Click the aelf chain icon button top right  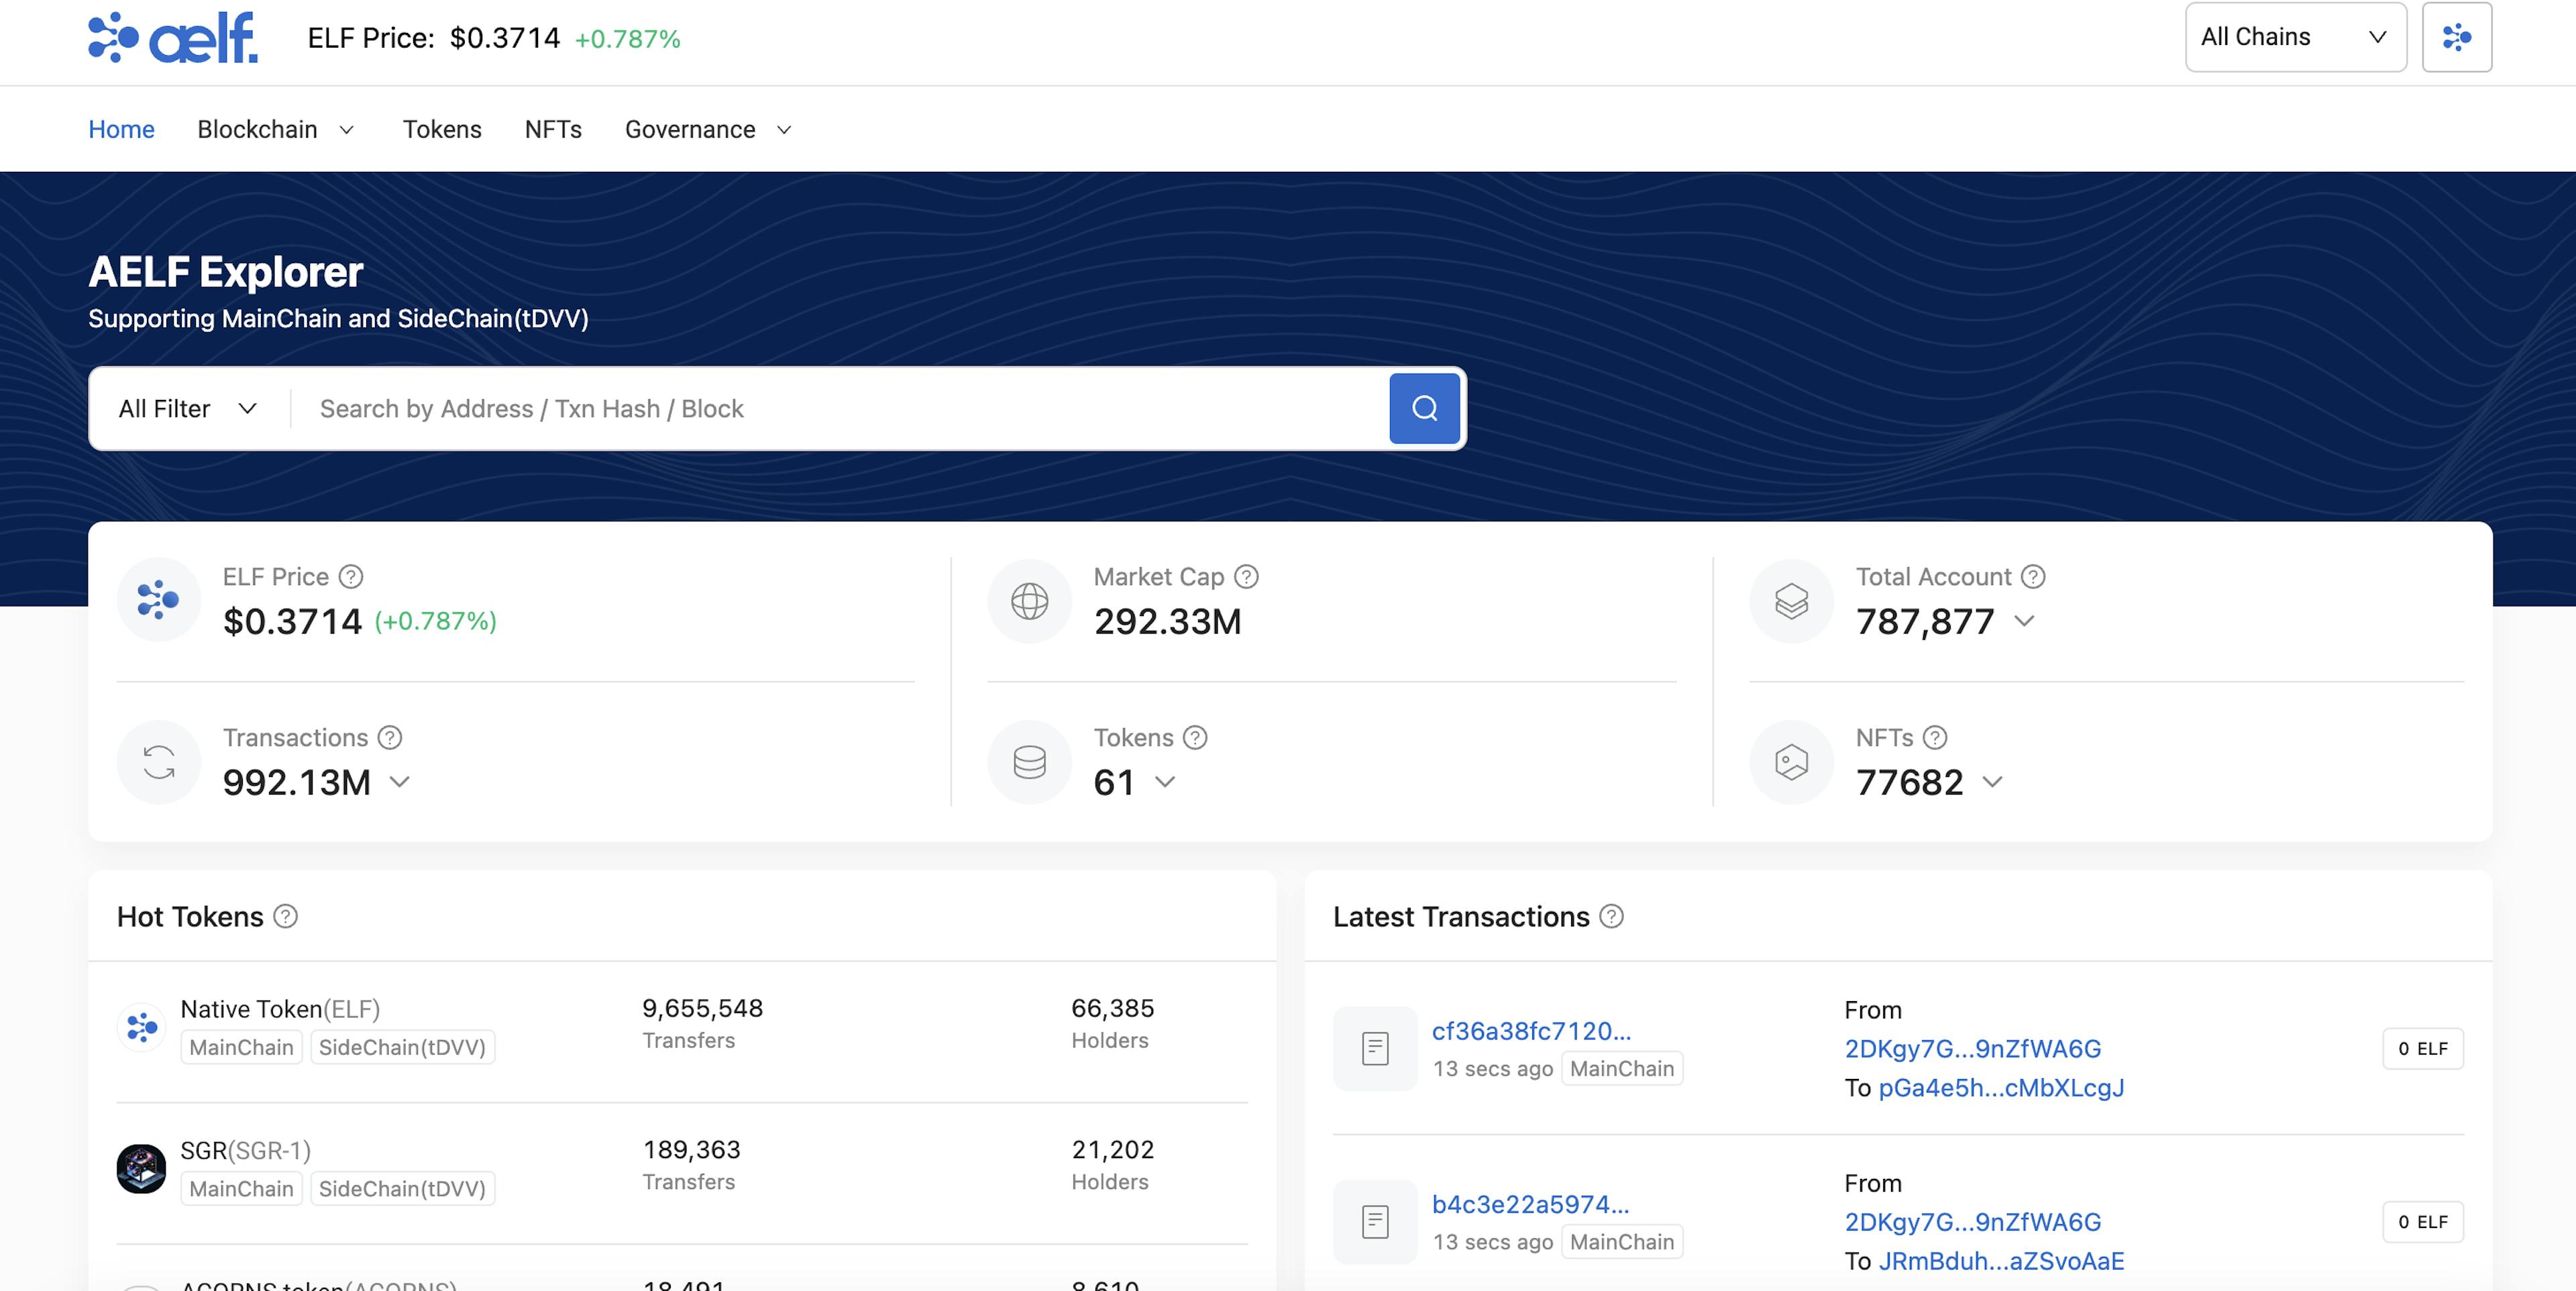click(x=2456, y=37)
